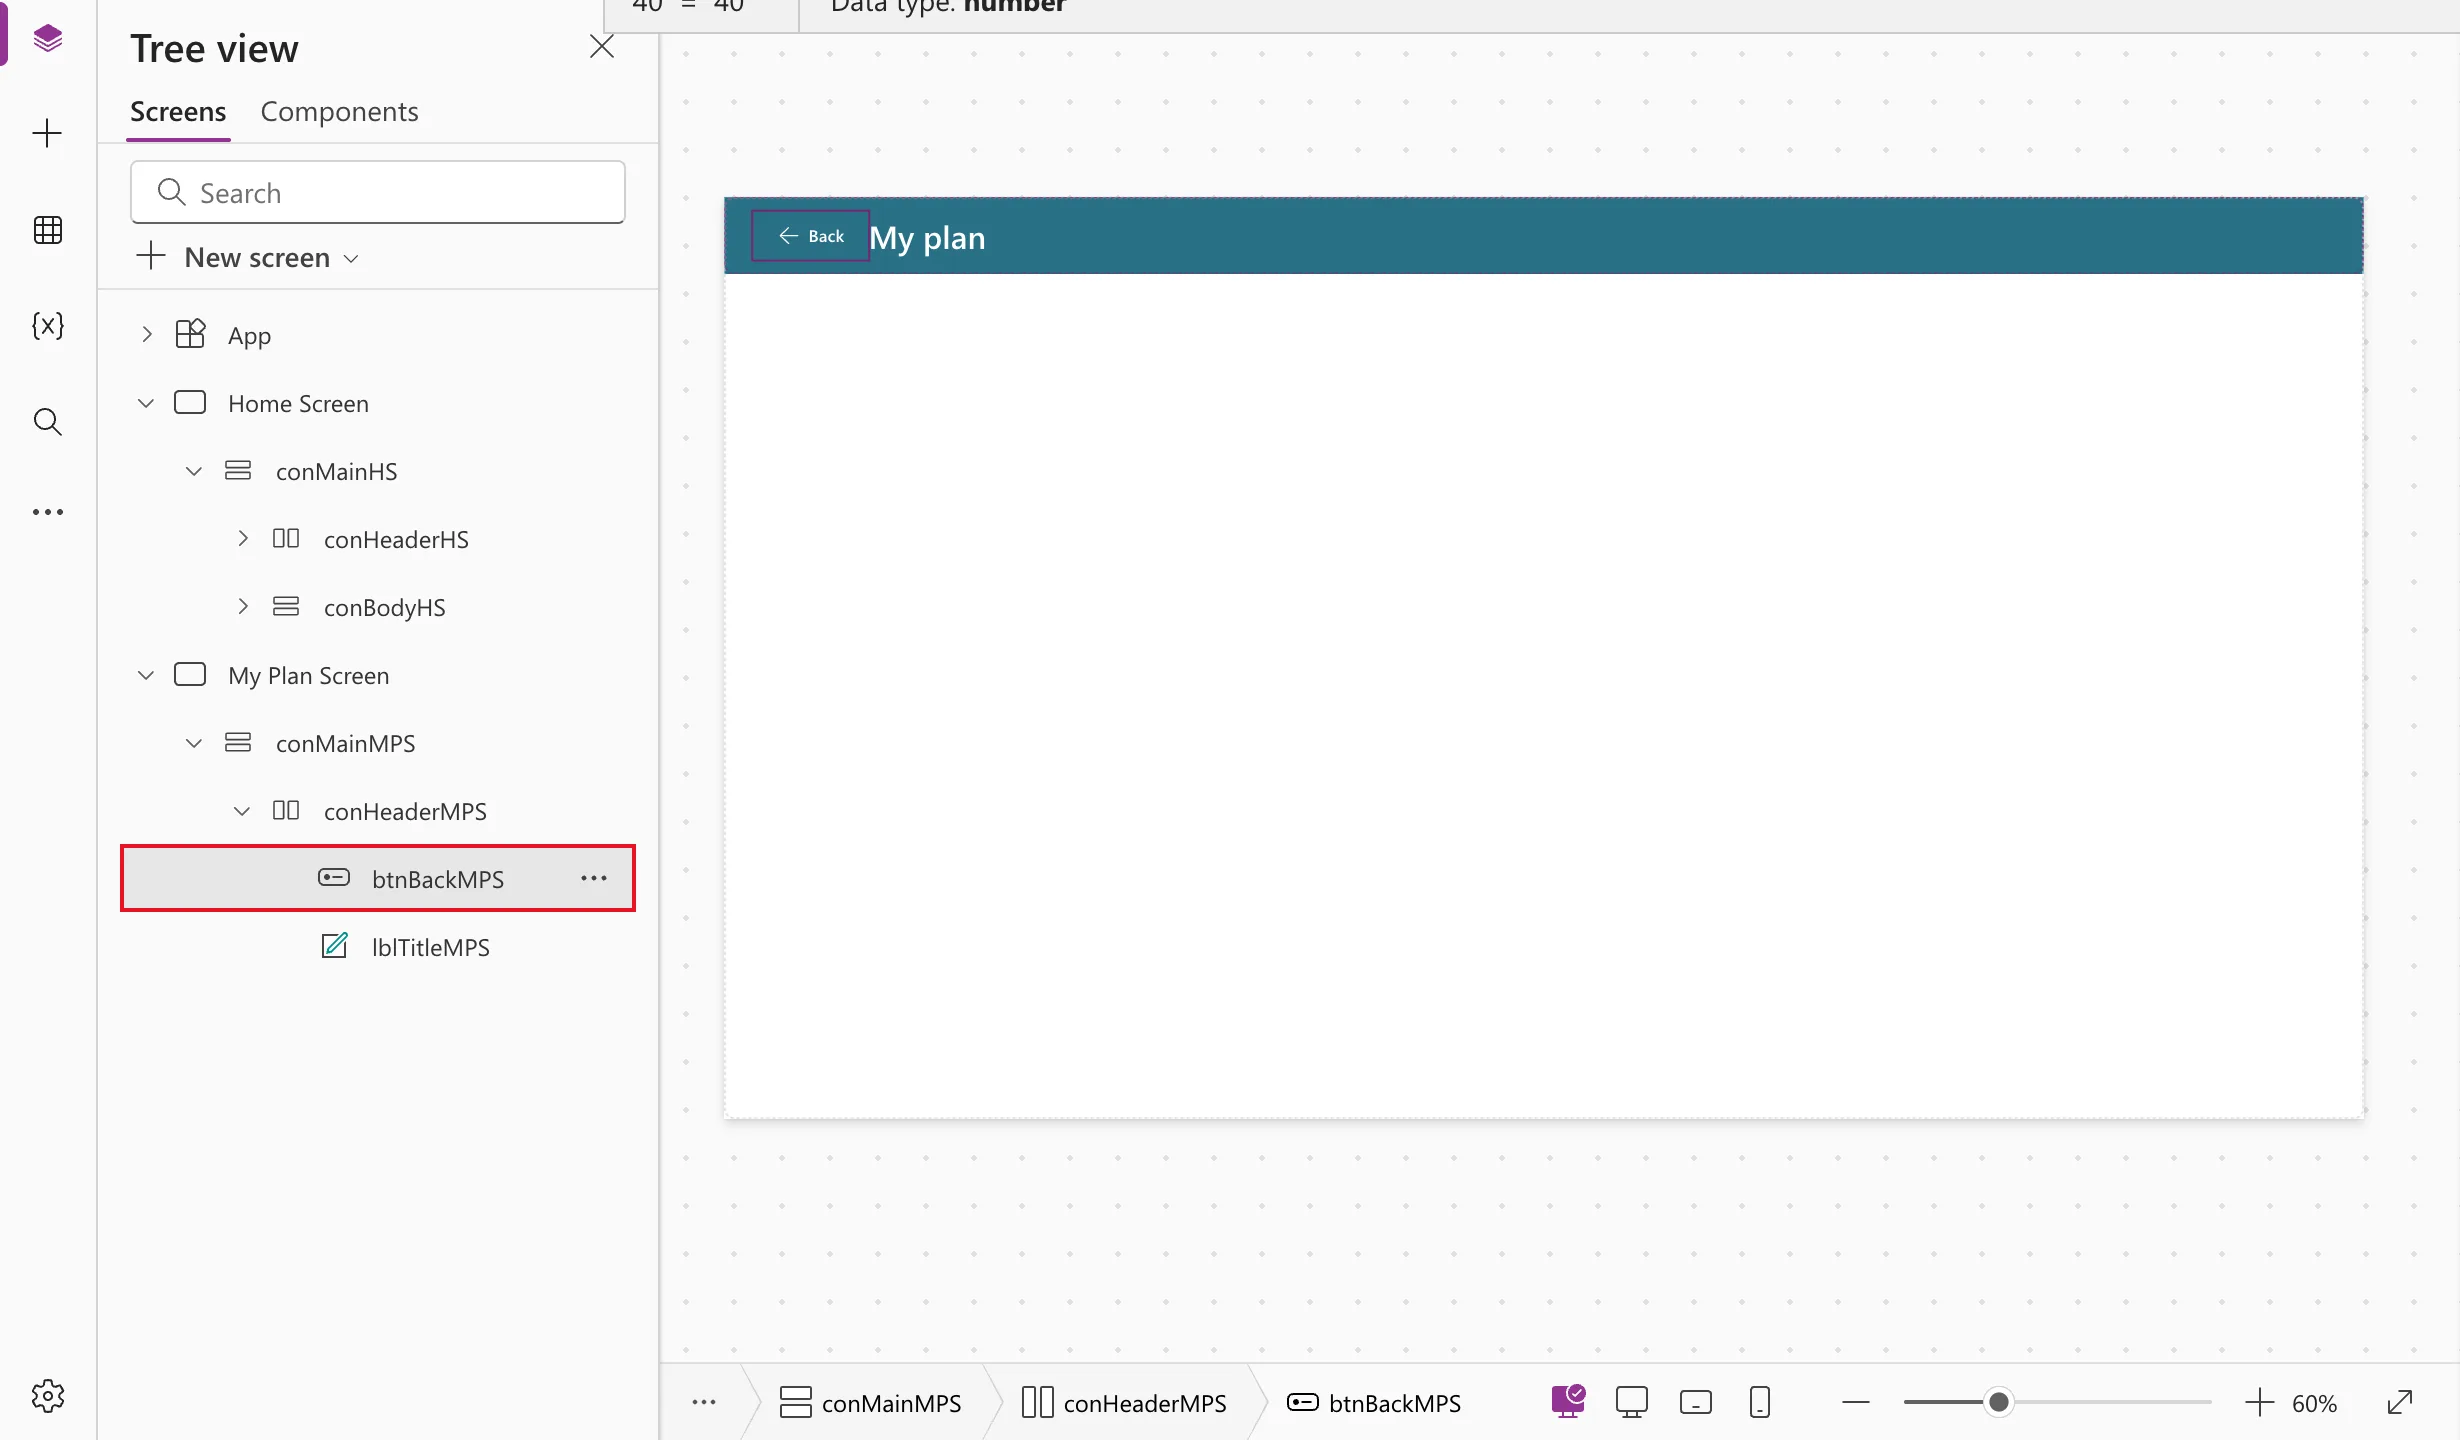The image size is (2460, 1440).
Task: Select the desktop preview device icon
Action: pos(1631,1403)
